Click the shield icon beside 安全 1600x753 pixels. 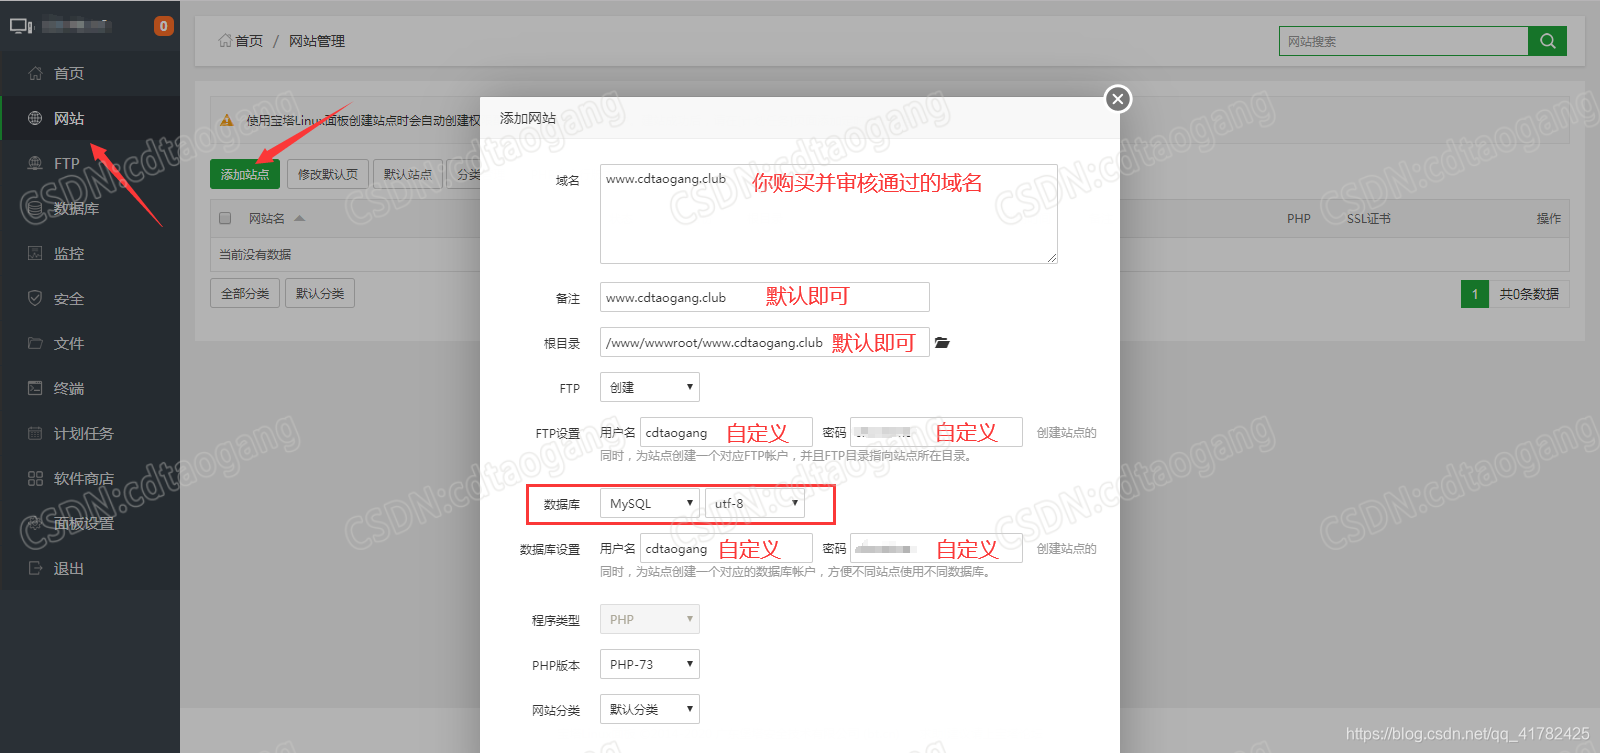click(x=35, y=298)
